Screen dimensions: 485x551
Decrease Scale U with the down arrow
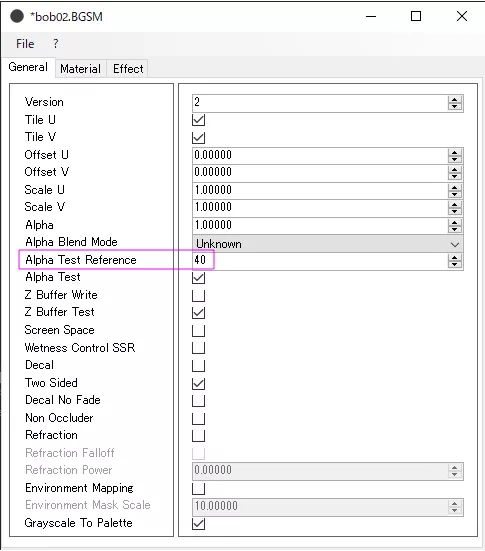(x=454, y=194)
